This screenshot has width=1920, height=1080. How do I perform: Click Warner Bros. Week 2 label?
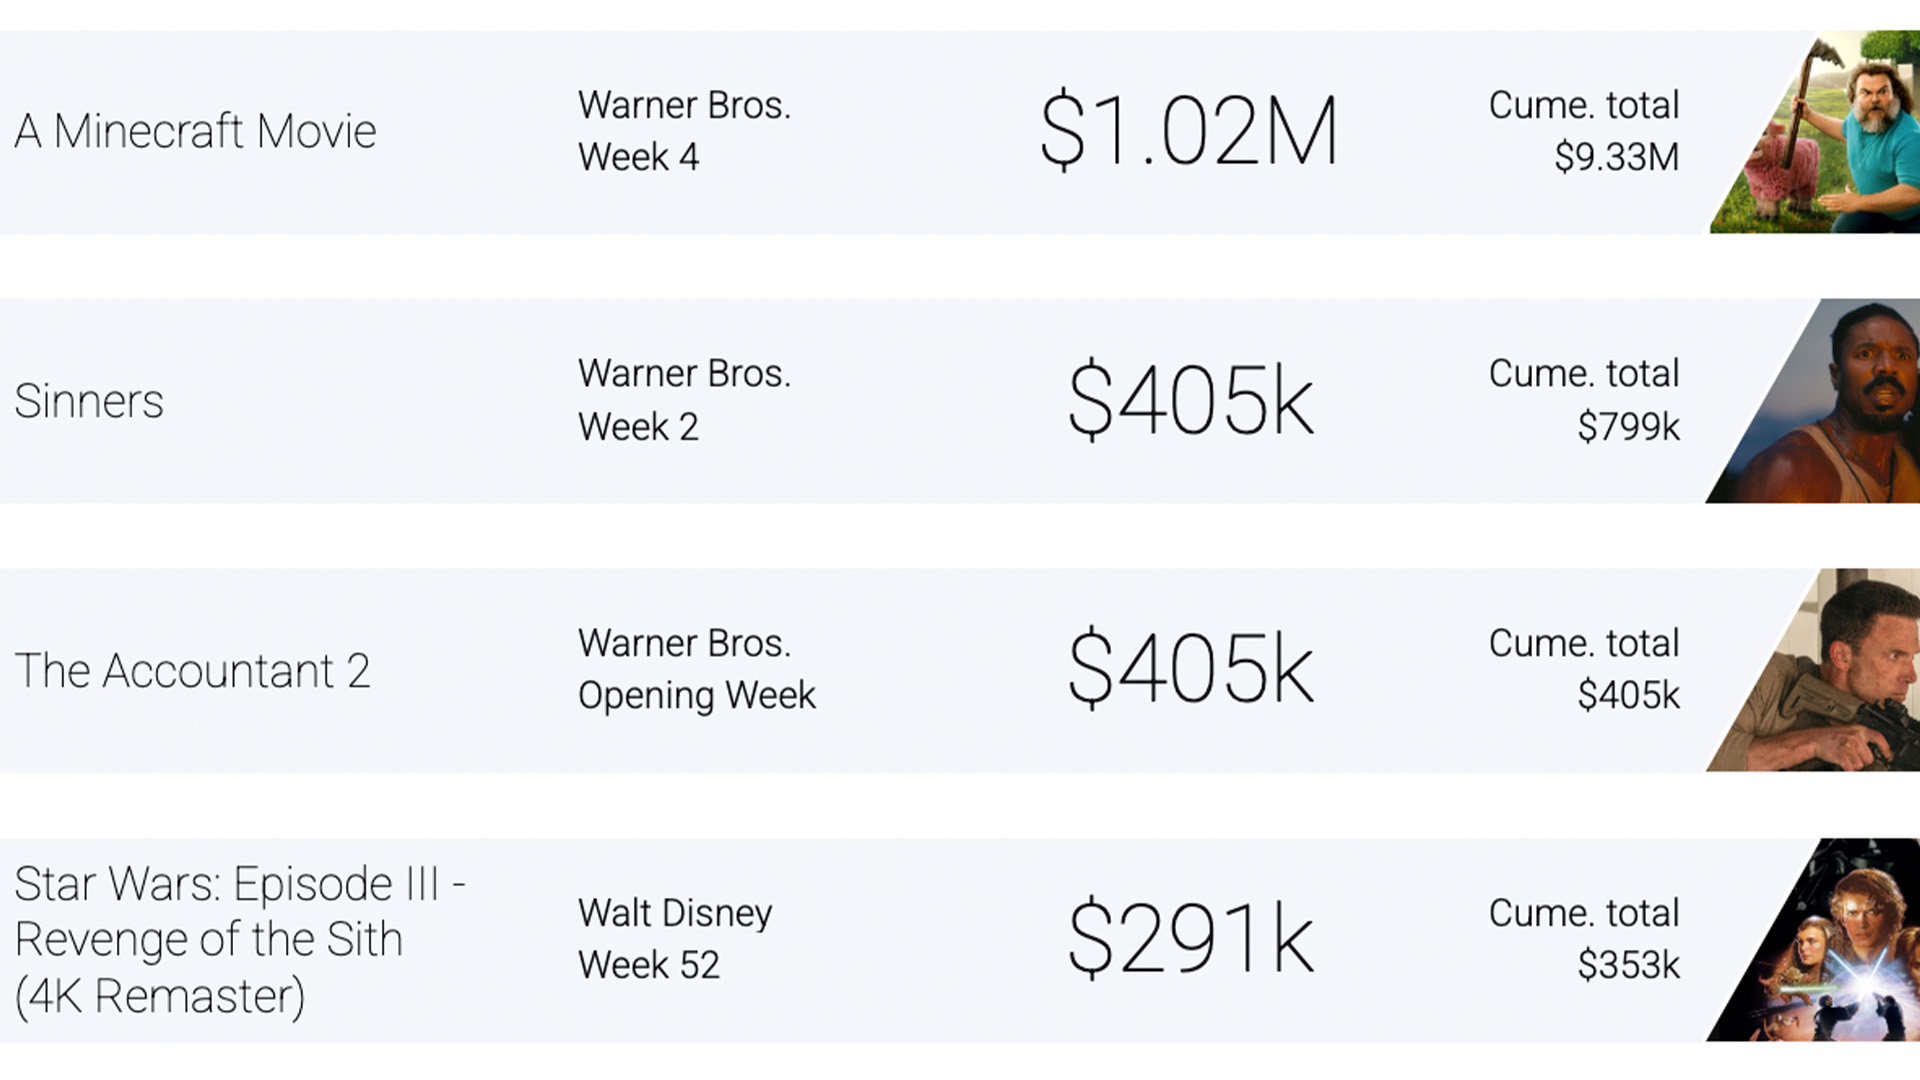pyautogui.click(x=685, y=400)
